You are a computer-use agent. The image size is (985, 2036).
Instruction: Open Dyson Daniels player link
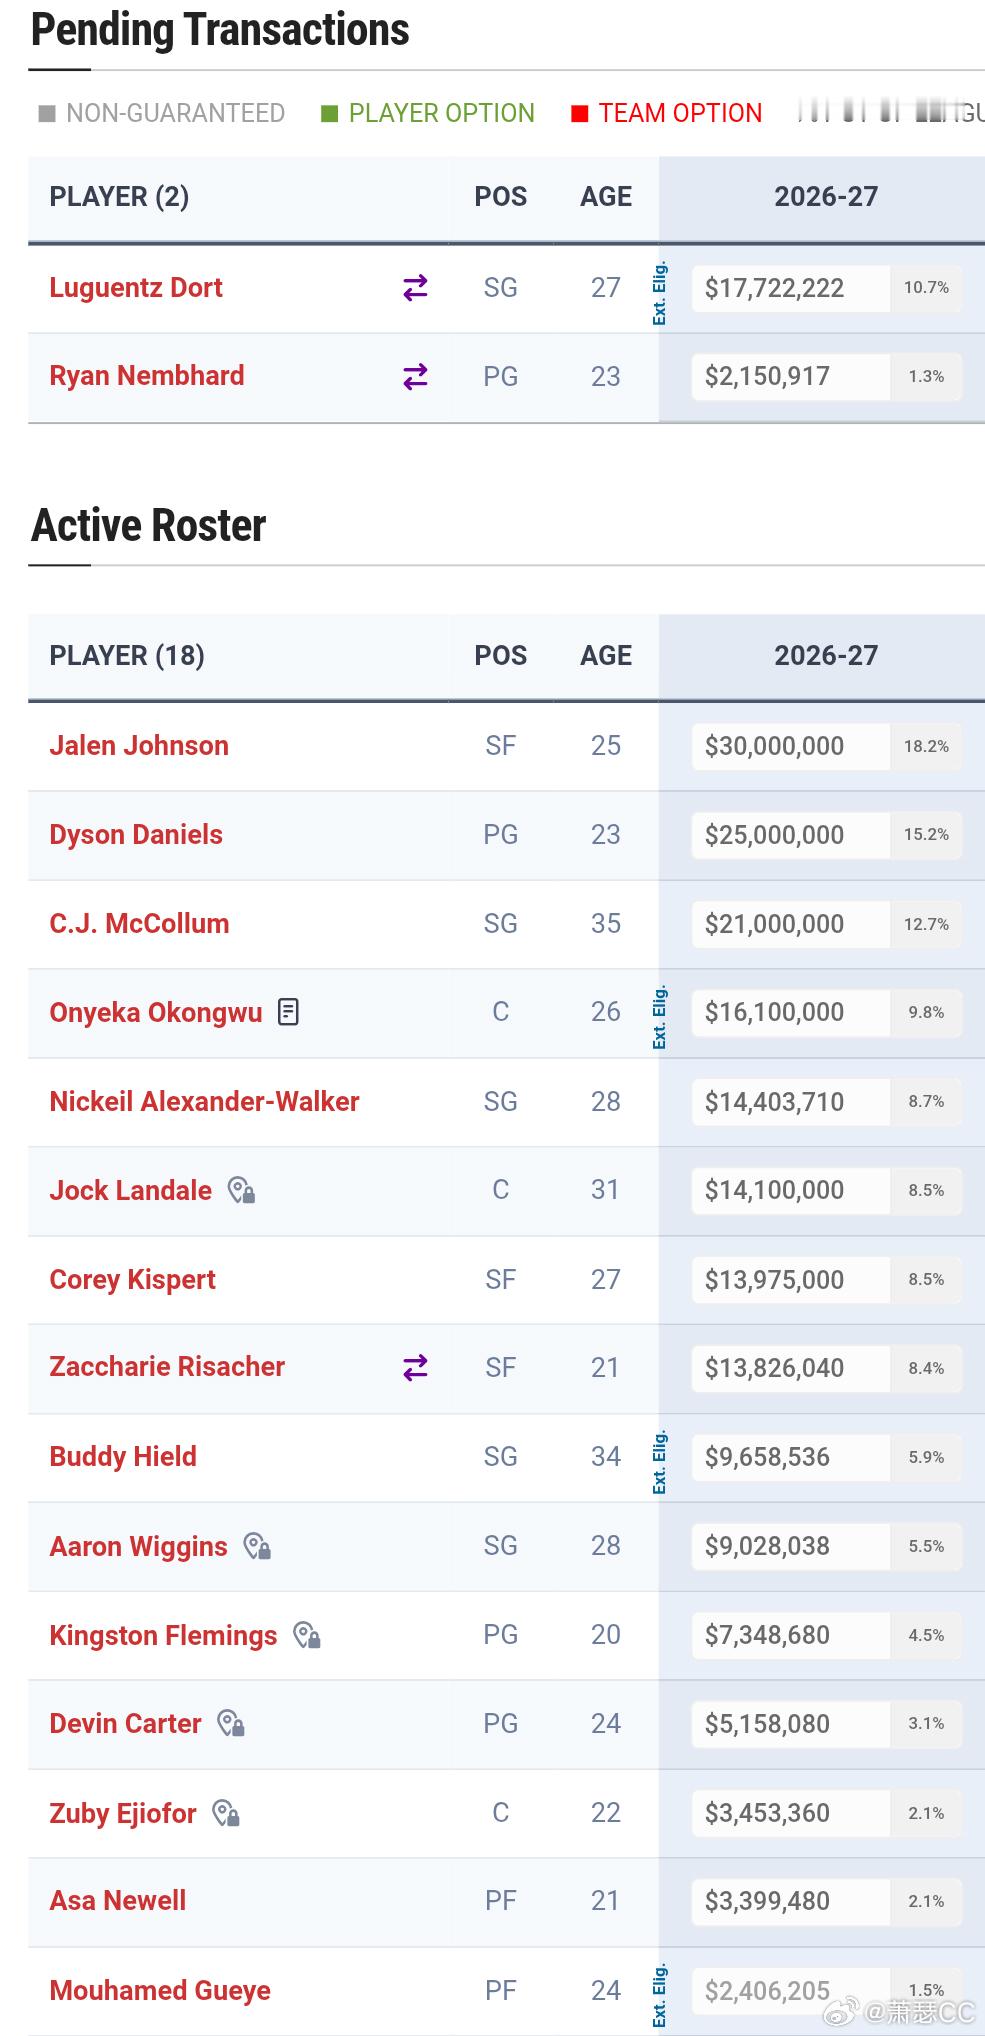136,835
